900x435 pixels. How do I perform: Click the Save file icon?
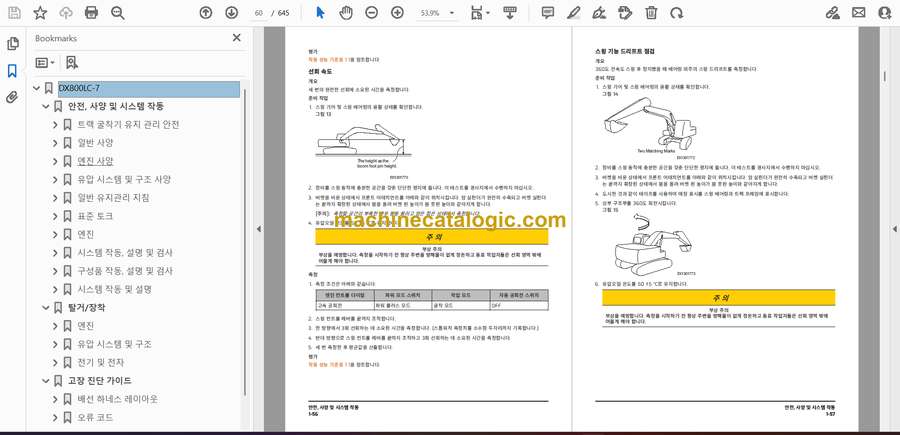tap(14, 13)
